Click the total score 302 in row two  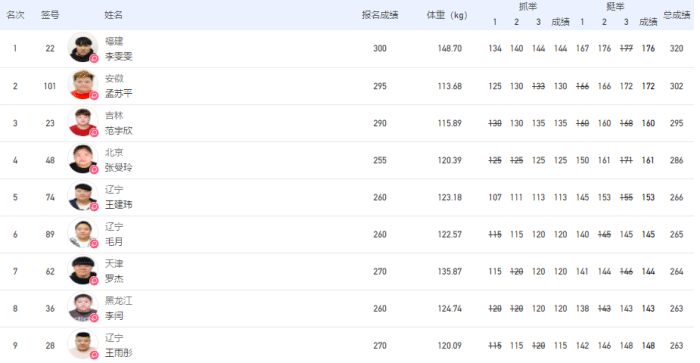click(x=676, y=86)
